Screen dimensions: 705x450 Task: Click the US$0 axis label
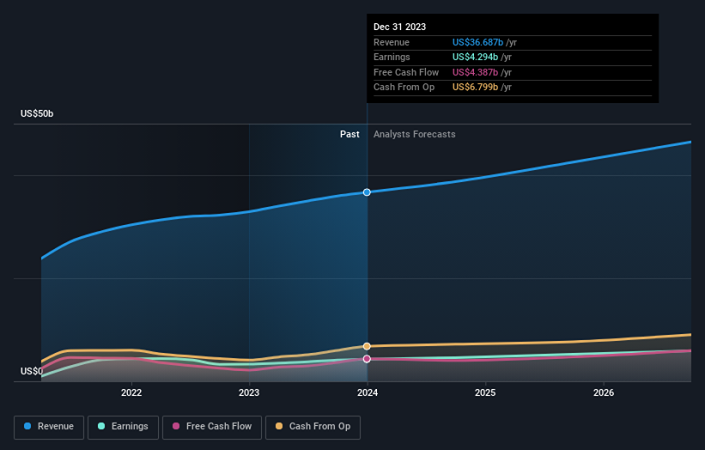click(31, 371)
